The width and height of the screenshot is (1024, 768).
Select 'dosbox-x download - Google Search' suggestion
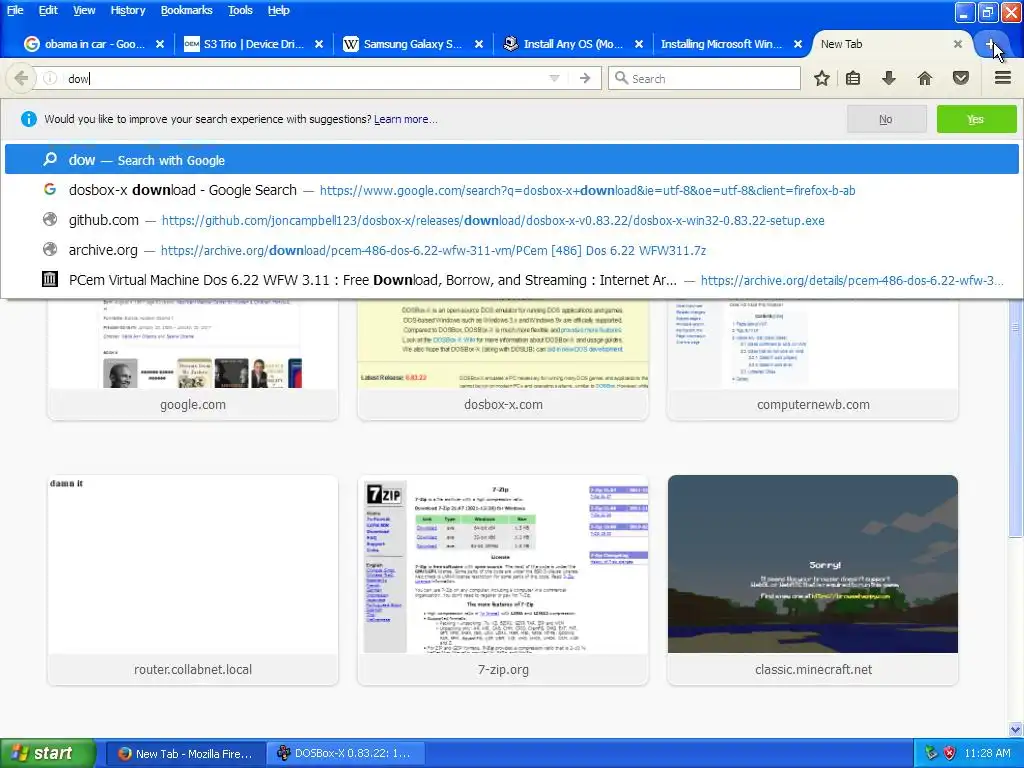click(x=511, y=190)
